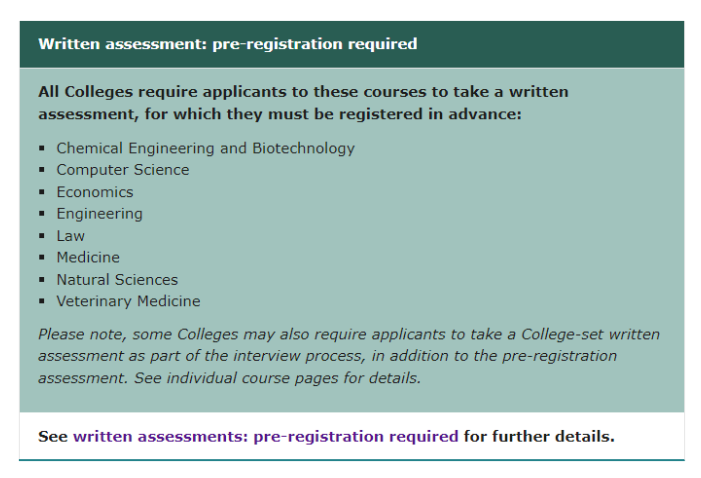Click the 'Written assessment: pre-registration required' header

coord(227,44)
